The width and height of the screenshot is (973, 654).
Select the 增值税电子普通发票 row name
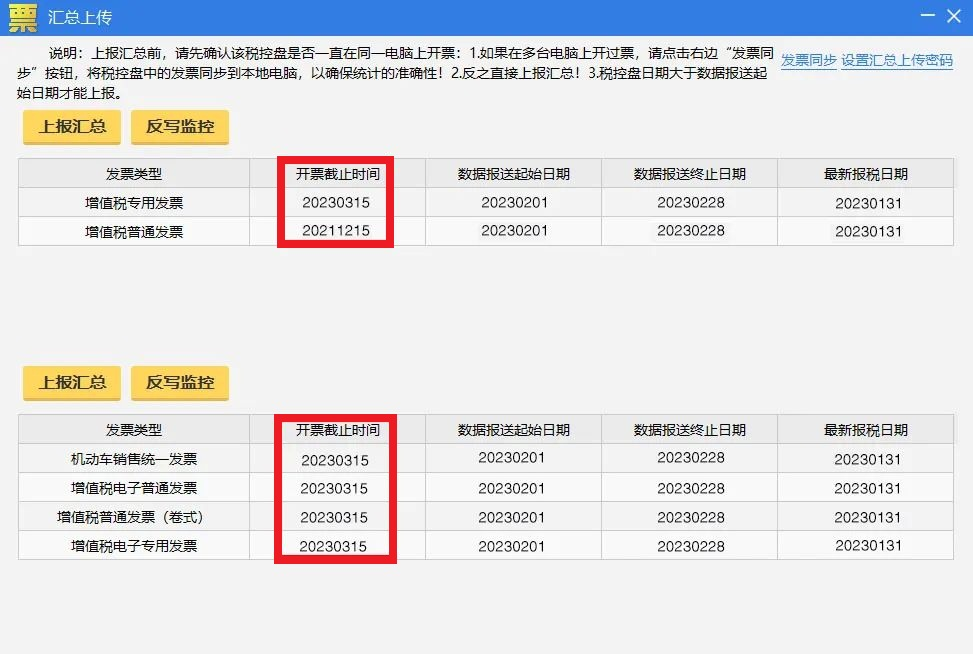(x=134, y=488)
